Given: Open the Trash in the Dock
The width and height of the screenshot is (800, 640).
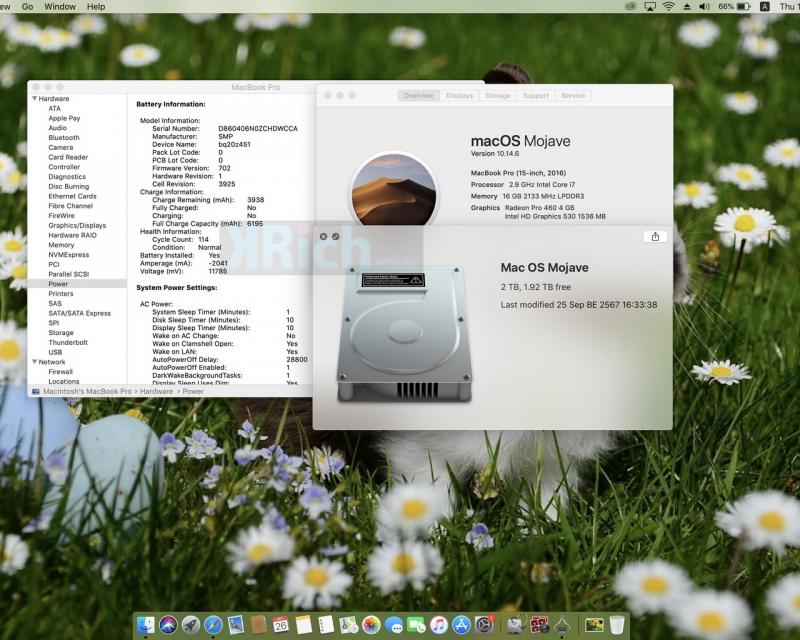Looking at the screenshot, I should 617,625.
